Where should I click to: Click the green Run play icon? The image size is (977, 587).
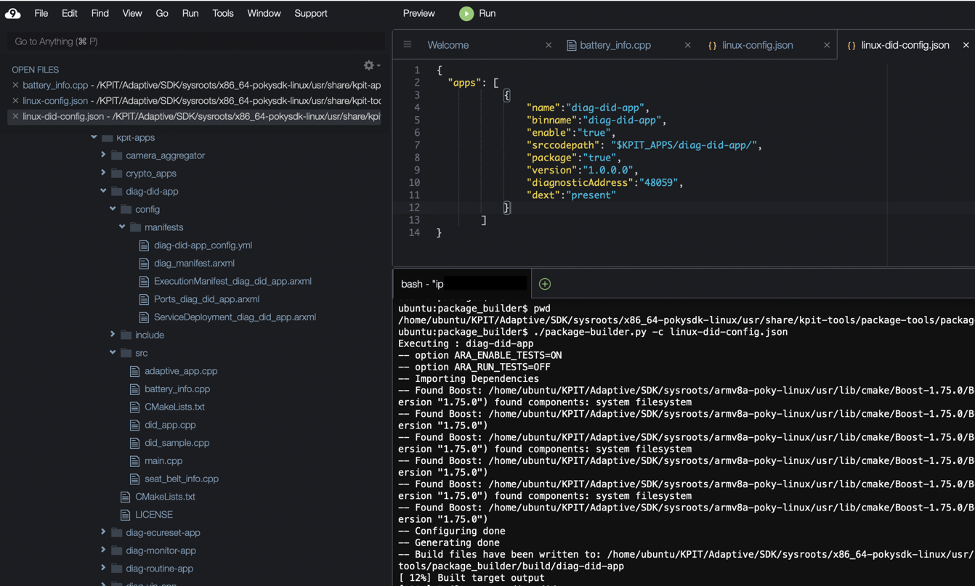466,14
